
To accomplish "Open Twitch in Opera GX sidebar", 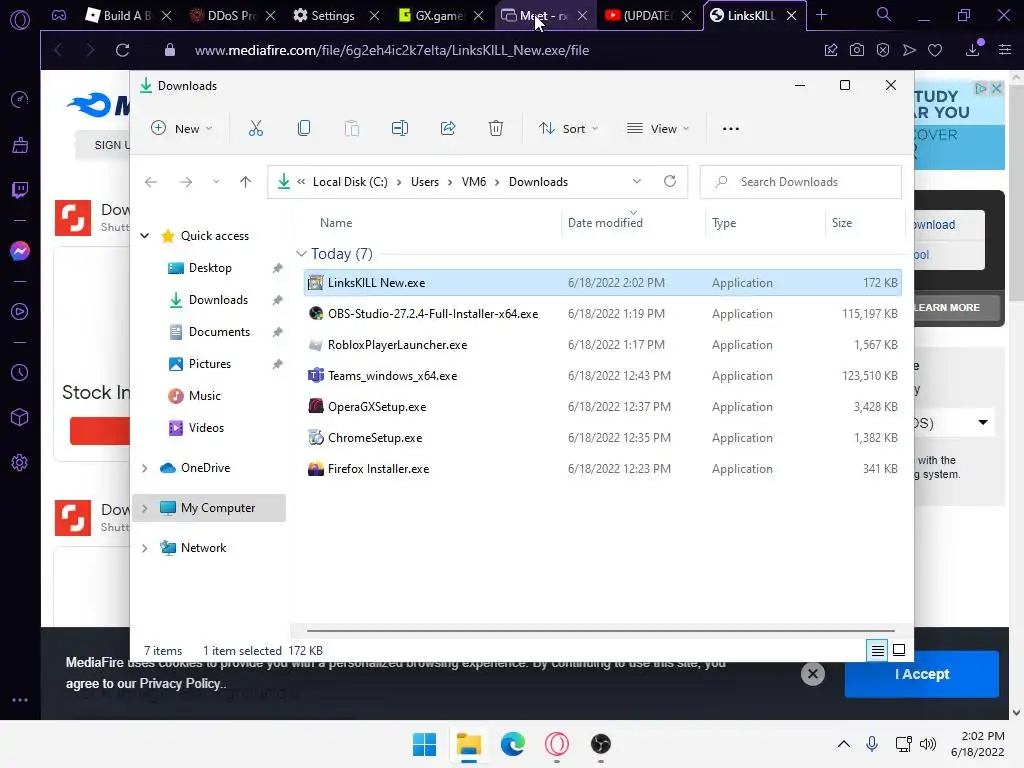I will 20,190.
